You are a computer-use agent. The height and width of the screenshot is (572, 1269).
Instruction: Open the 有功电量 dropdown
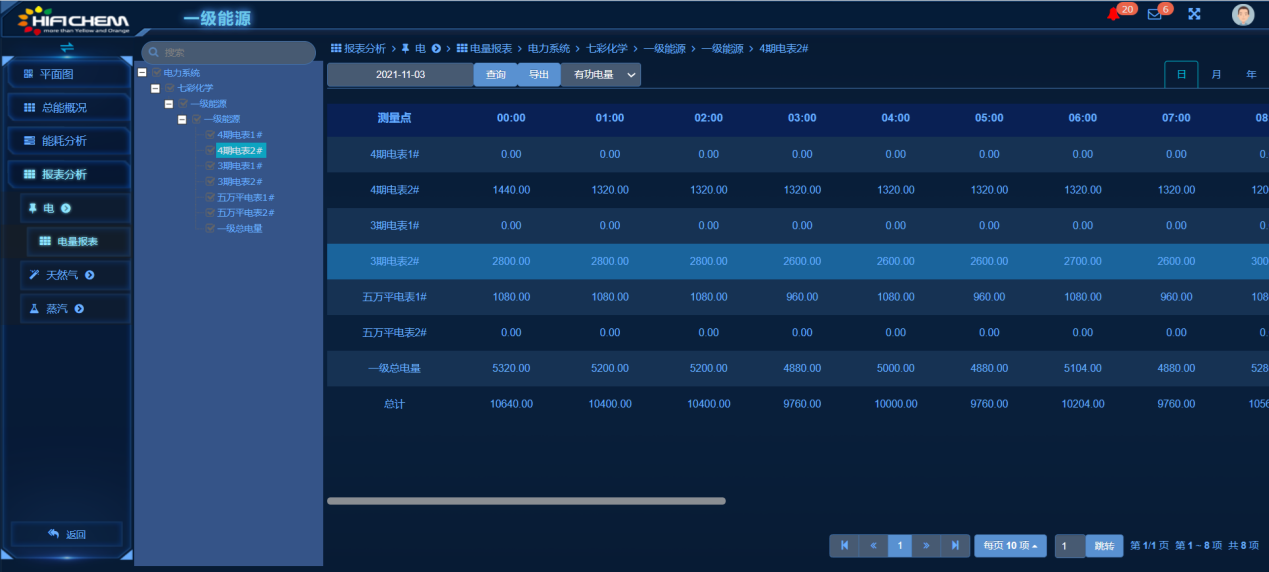click(601, 75)
